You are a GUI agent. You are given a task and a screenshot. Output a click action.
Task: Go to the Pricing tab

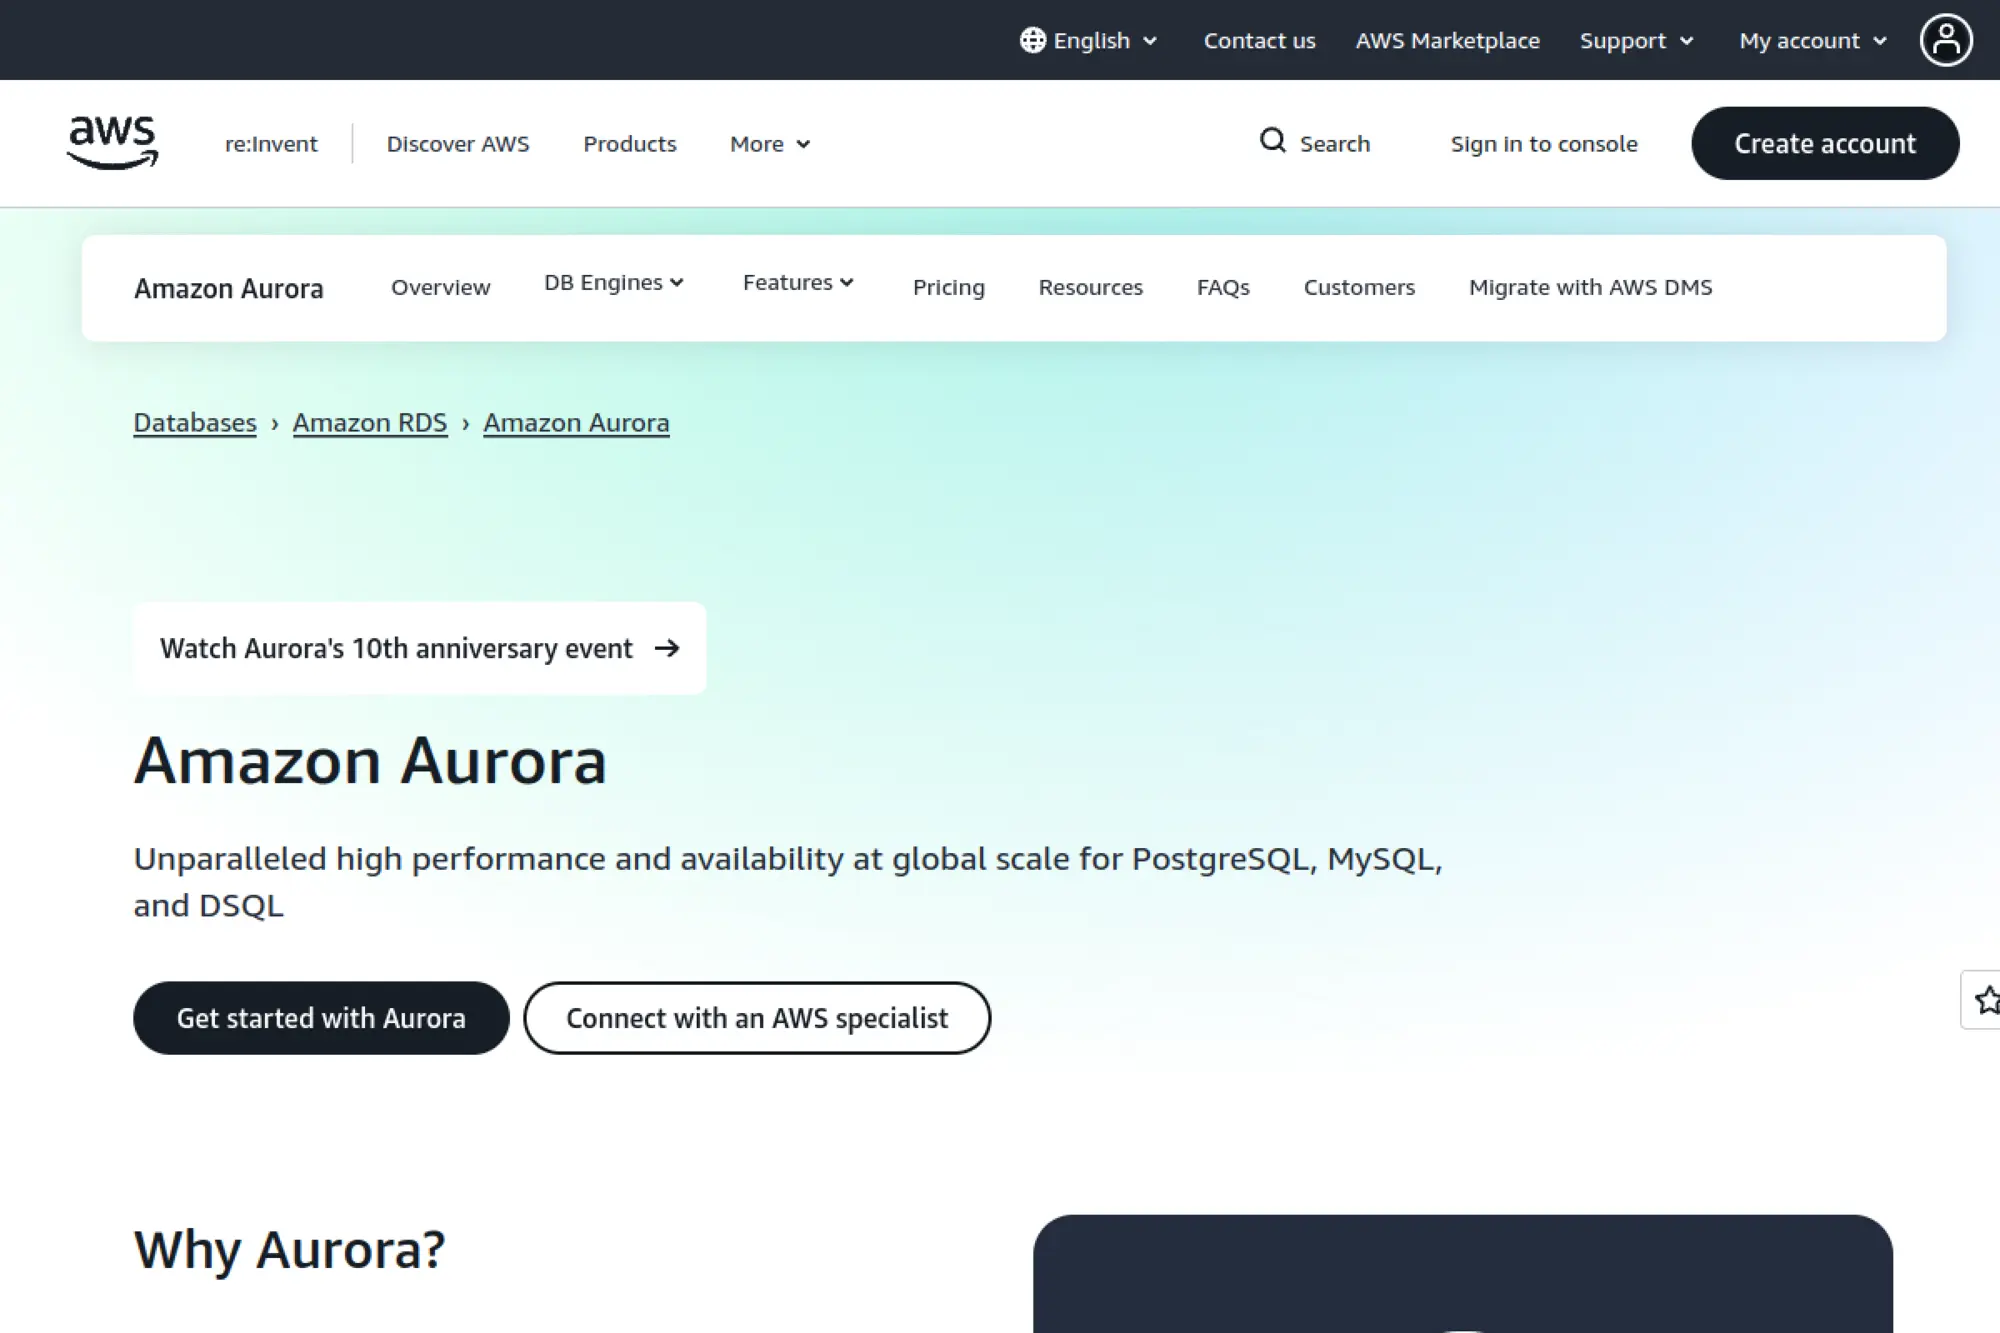pos(948,287)
